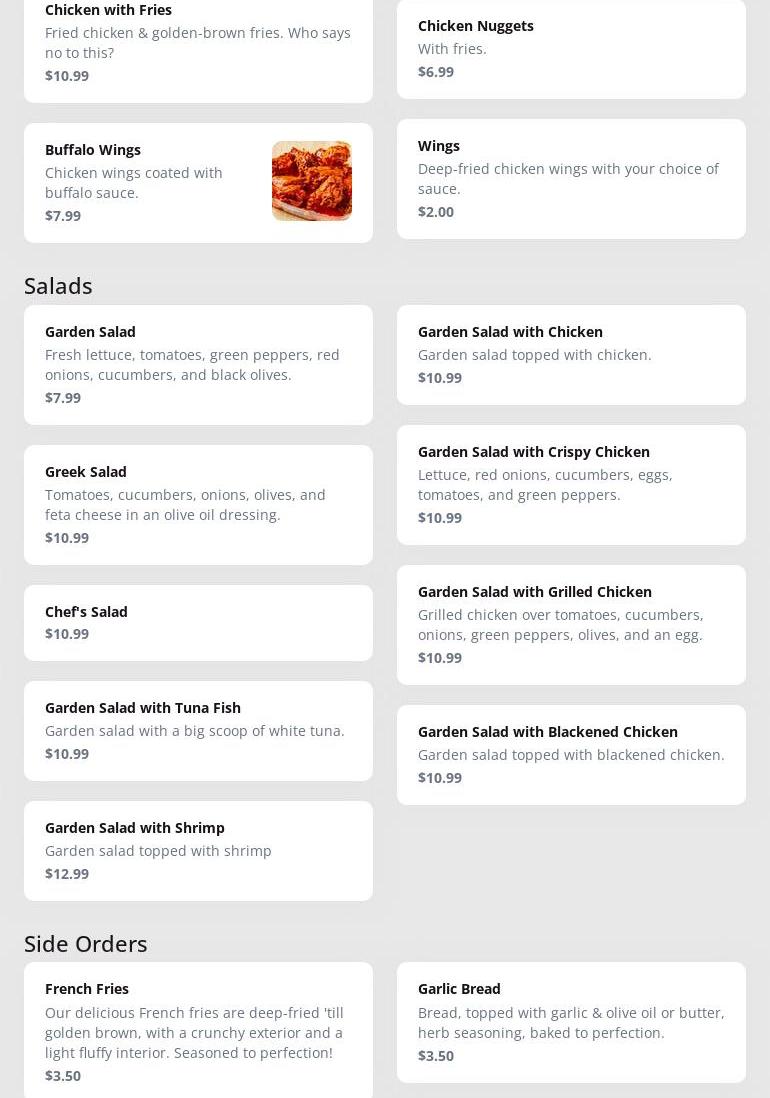The image size is (770, 1098).
Task: Choose the Chicken Nuggets menu card
Action: coord(570,48)
